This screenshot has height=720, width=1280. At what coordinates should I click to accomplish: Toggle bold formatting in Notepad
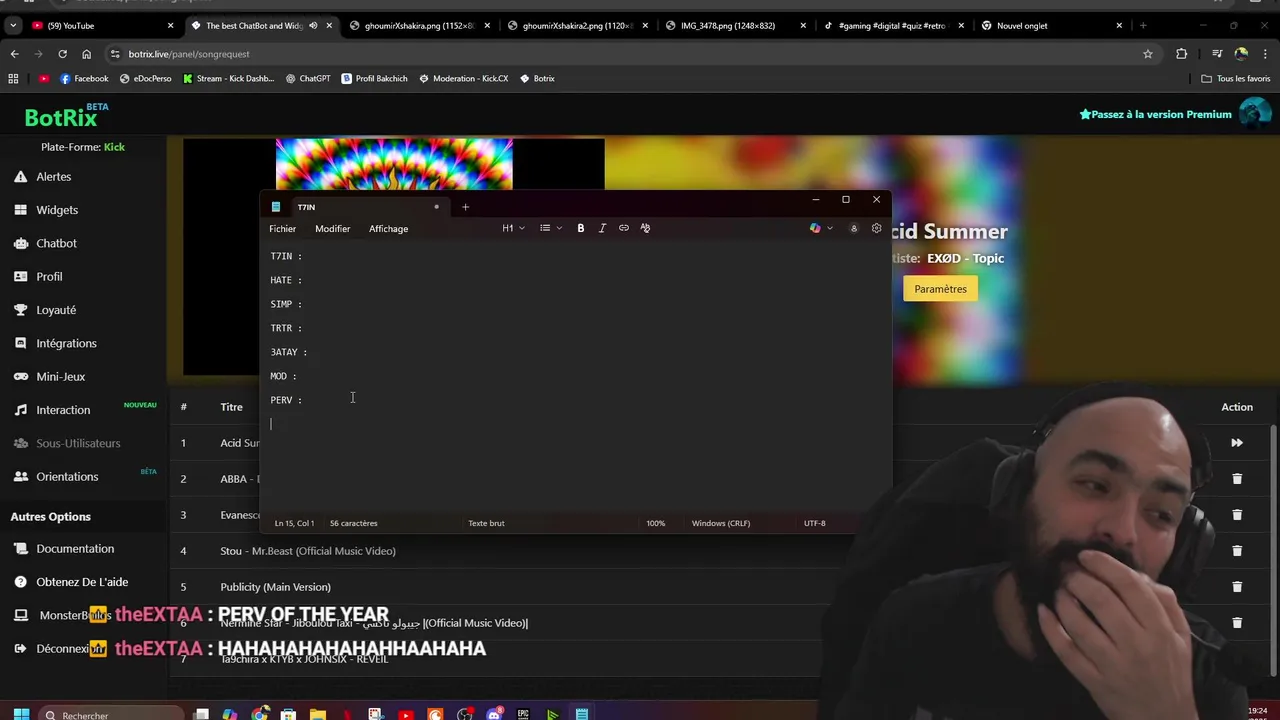(x=581, y=228)
